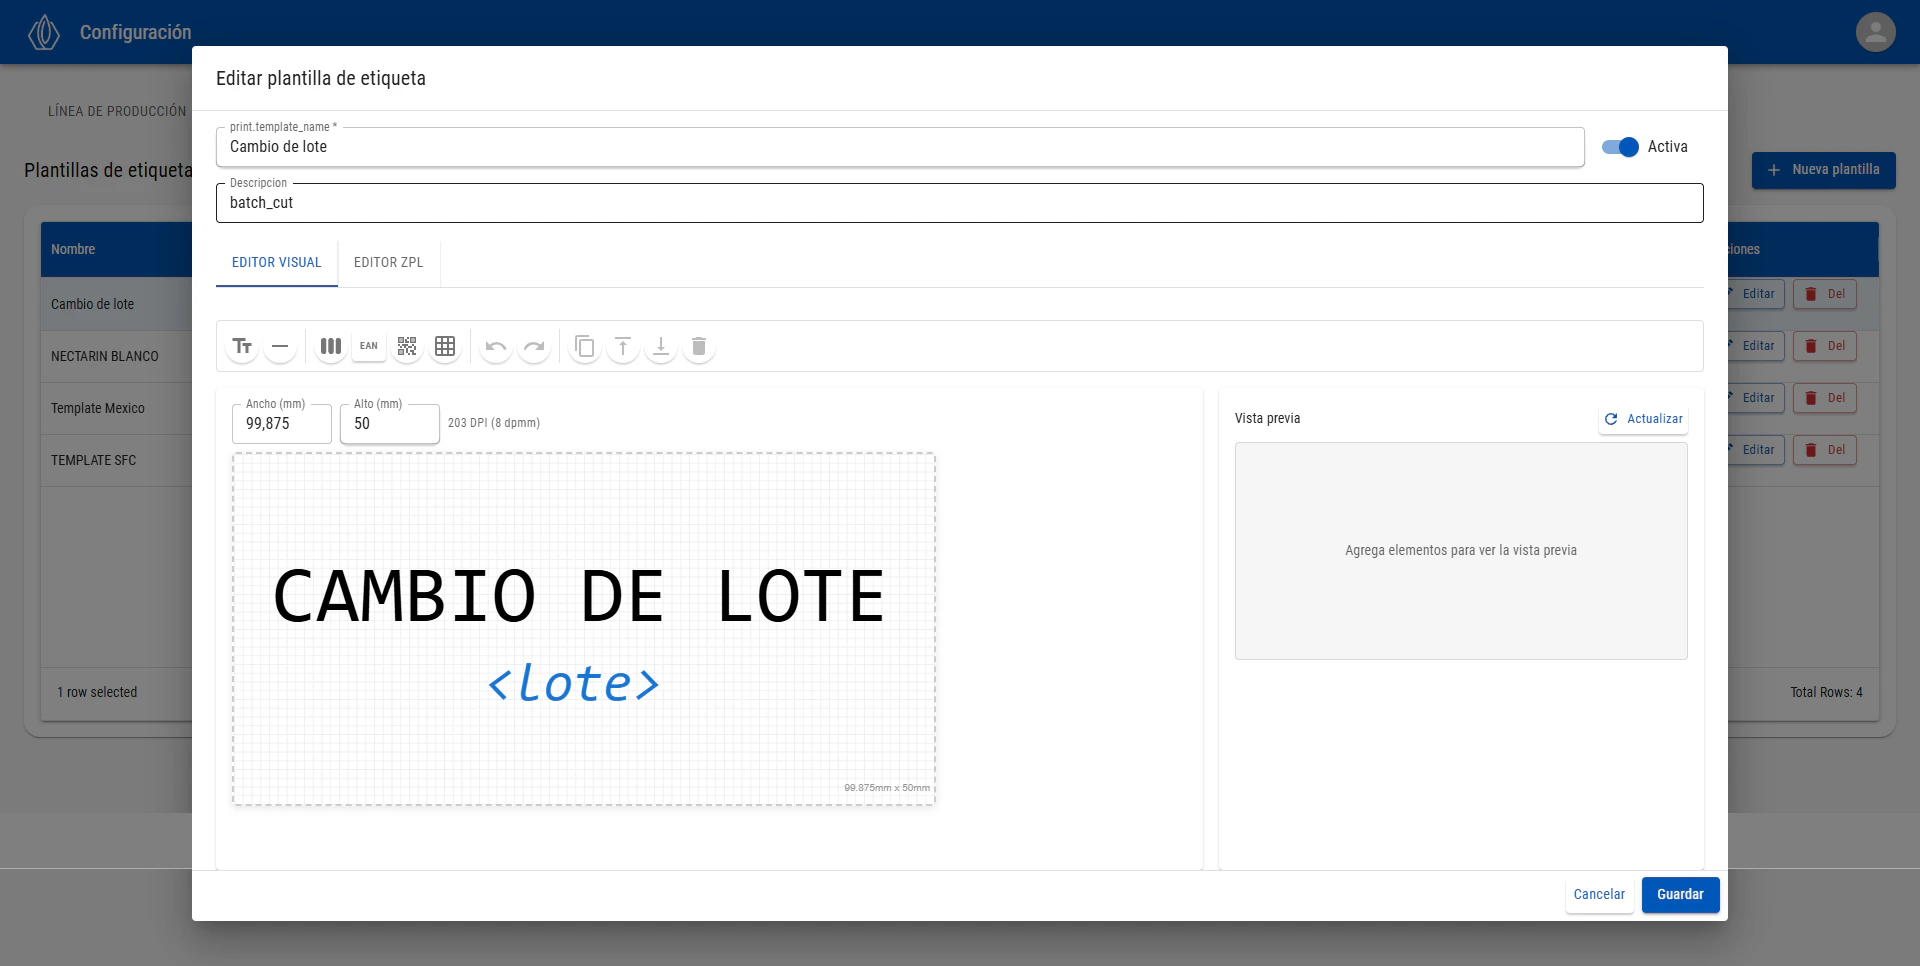Insert a line element using the dash icon

coord(280,346)
